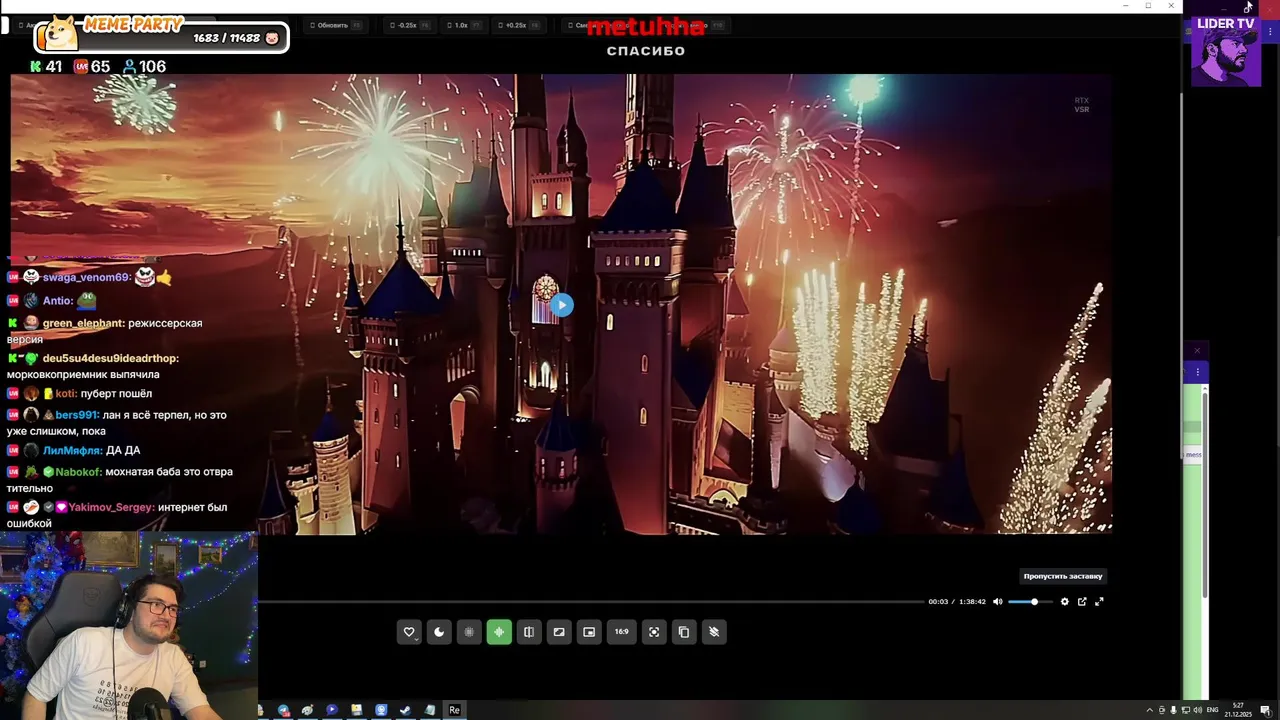Image resolution: width=1280 pixels, height=720 pixels.
Task: Click the 'Re' app in taskbar
Action: [x=454, y=710]
